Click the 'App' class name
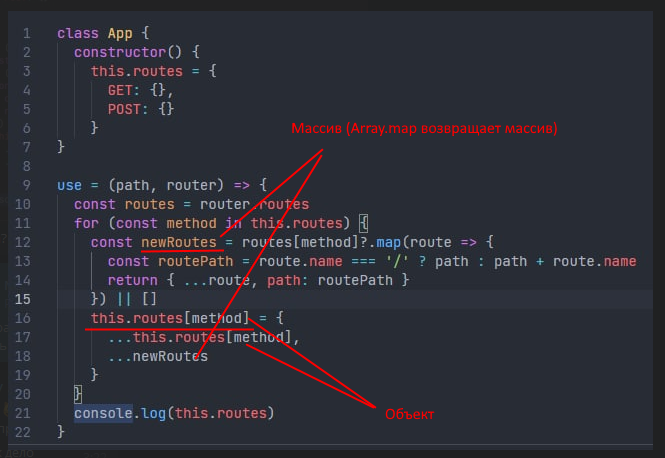 [x=120, y=33]
